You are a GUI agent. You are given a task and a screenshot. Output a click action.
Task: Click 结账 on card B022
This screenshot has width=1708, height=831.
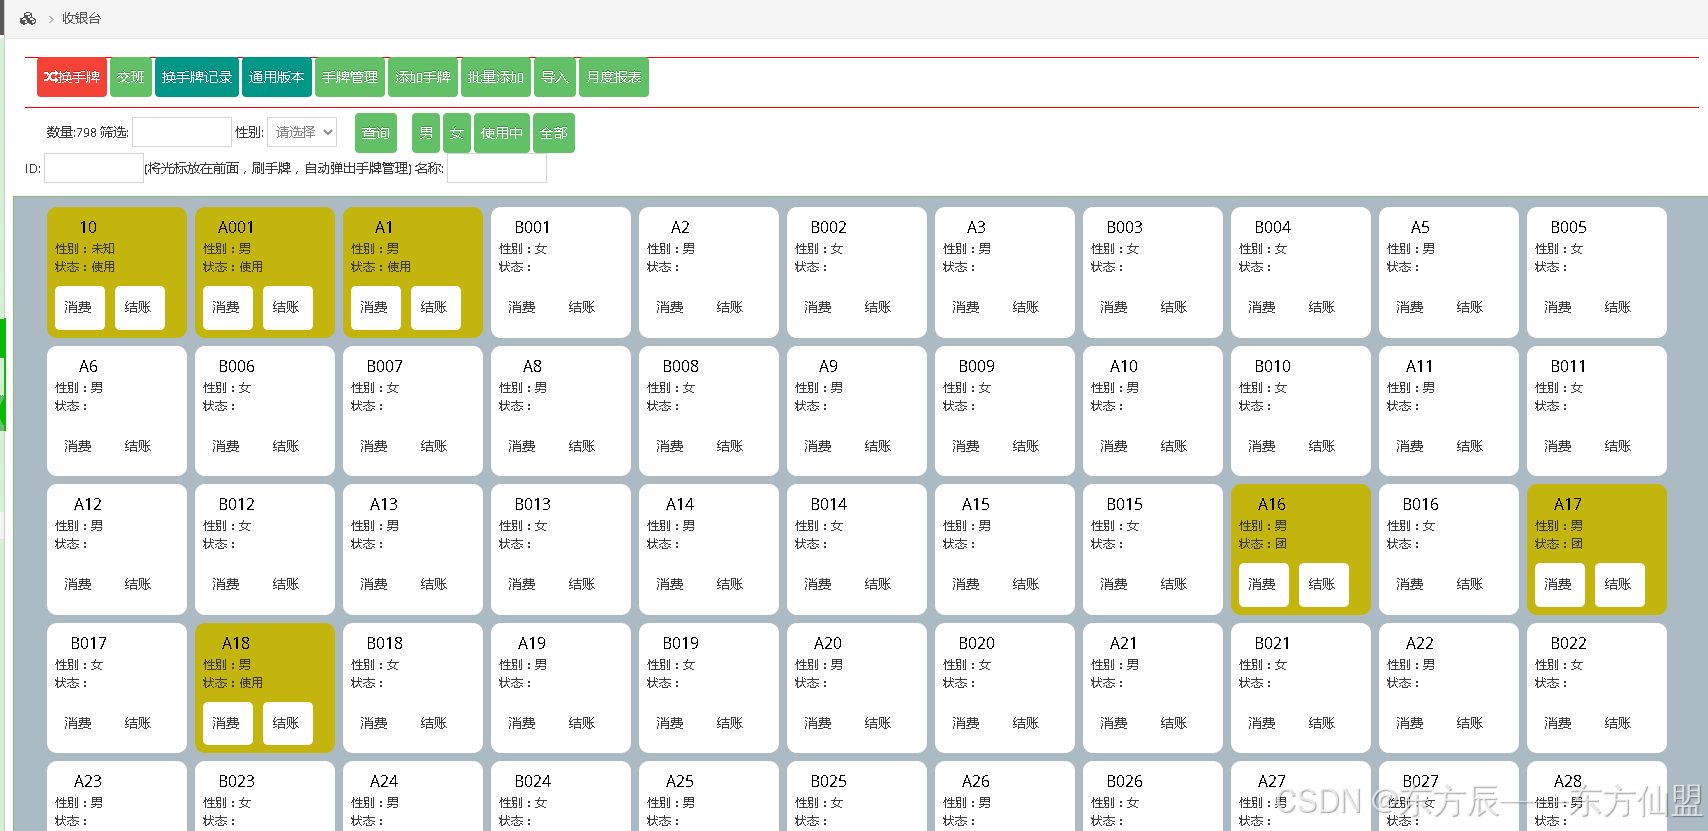(1618, 723)
